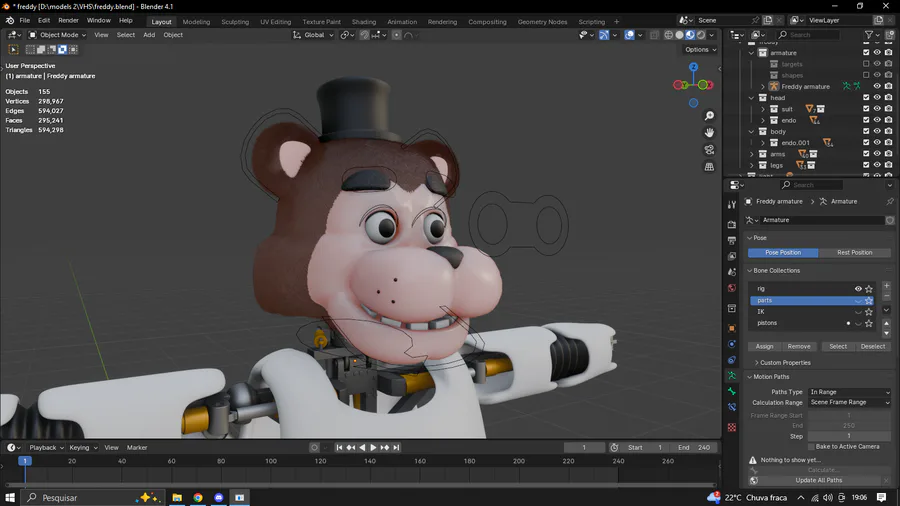Open the Bone properties tab (green bone)
Screen dimensions: 900x506
732,391
